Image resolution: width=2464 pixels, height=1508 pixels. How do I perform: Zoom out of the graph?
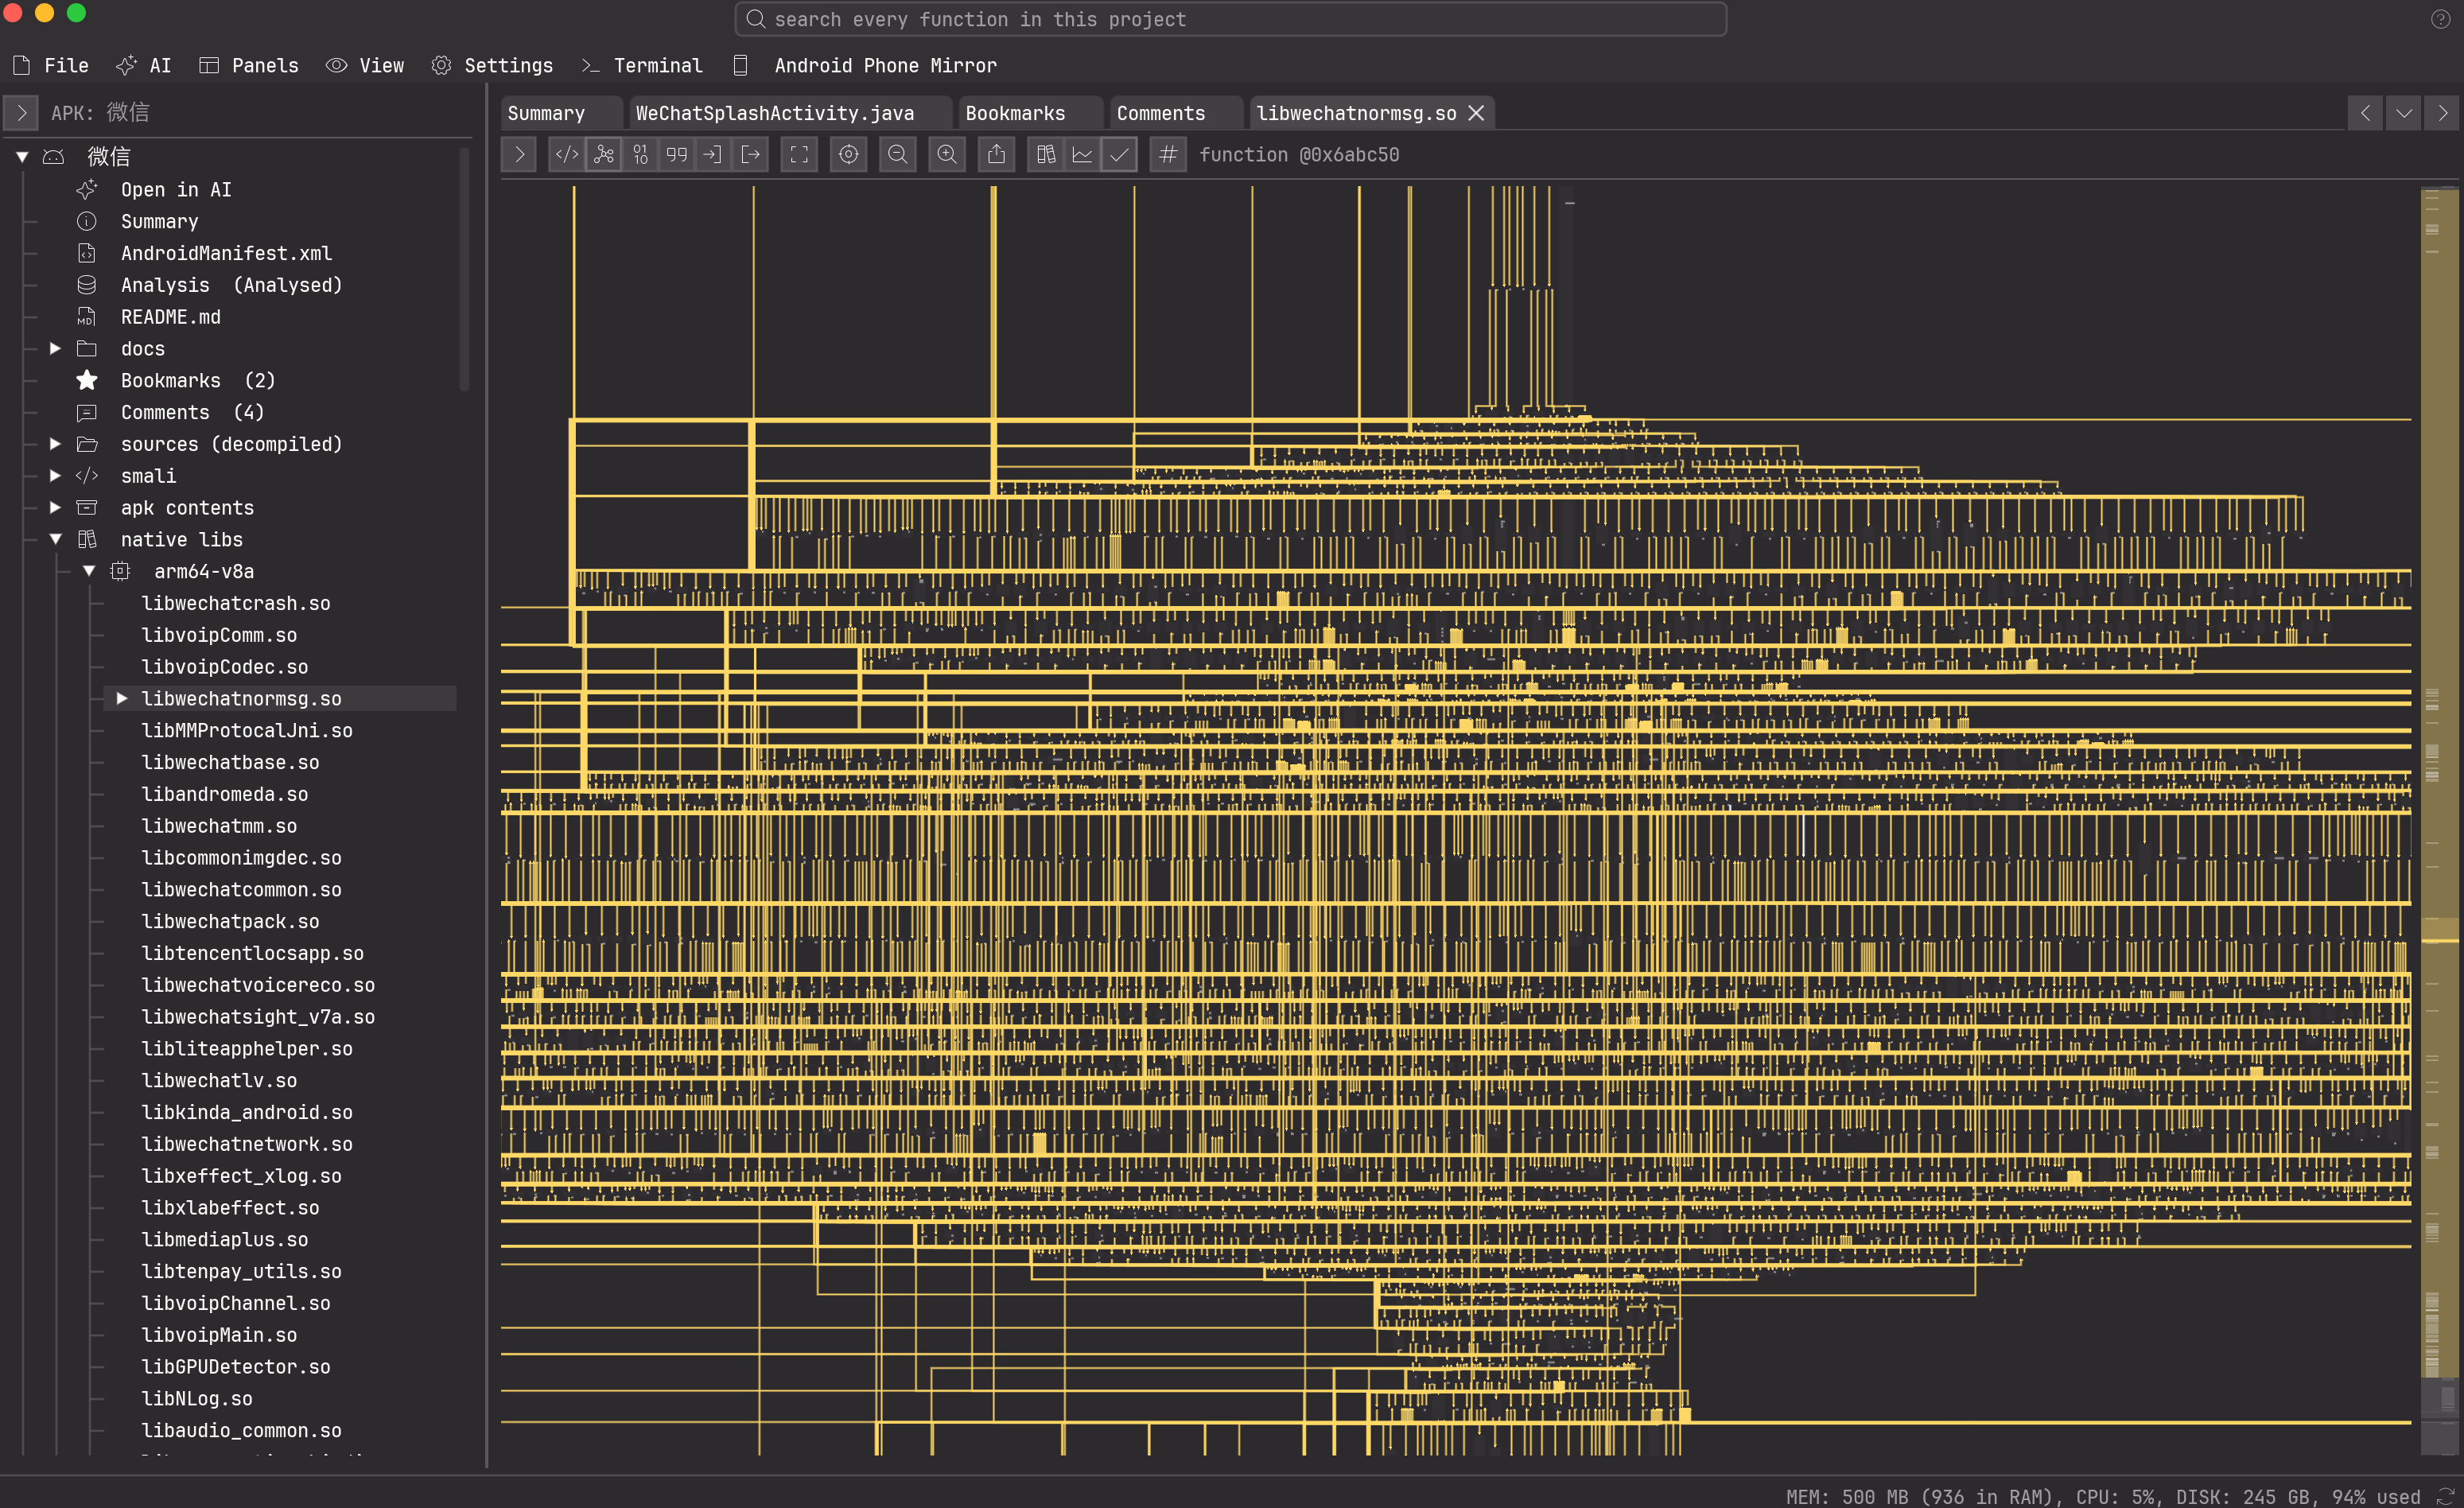pos(898,155)
